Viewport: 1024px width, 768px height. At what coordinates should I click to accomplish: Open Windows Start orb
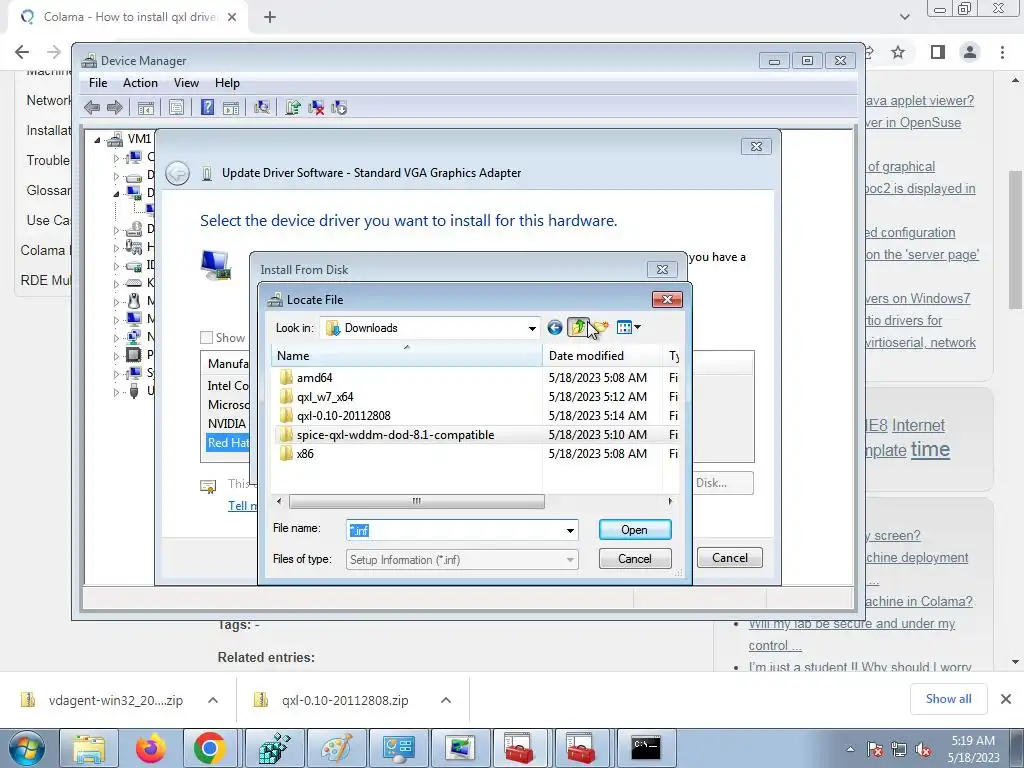click(25, 748)
